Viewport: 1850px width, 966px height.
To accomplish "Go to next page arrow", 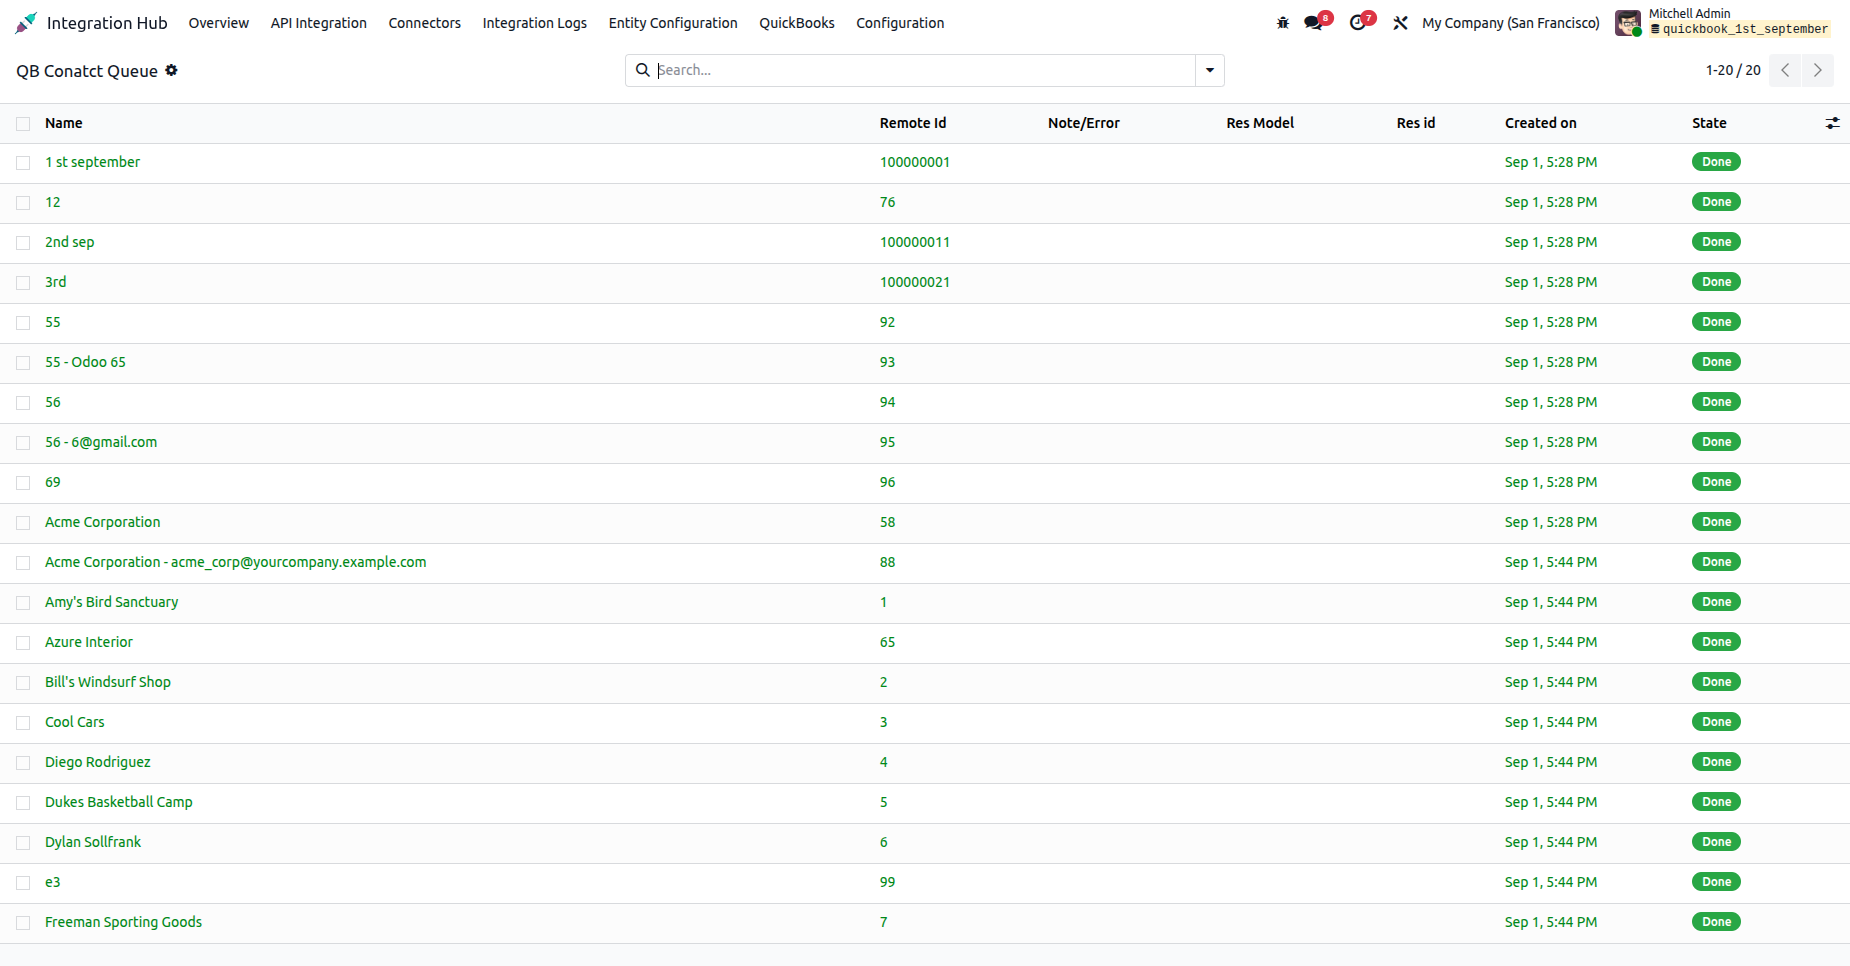I will (1818, 70).
